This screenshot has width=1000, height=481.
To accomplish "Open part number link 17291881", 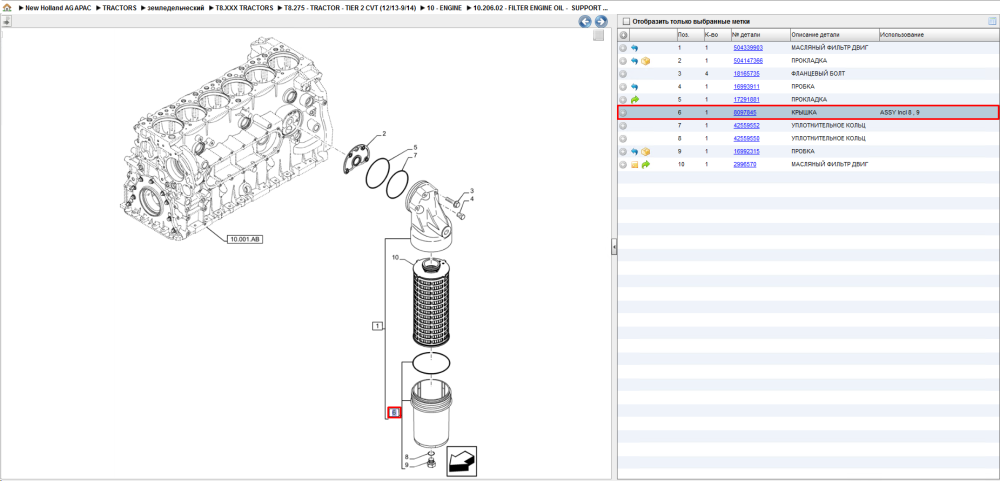I will tap(746, 100).
